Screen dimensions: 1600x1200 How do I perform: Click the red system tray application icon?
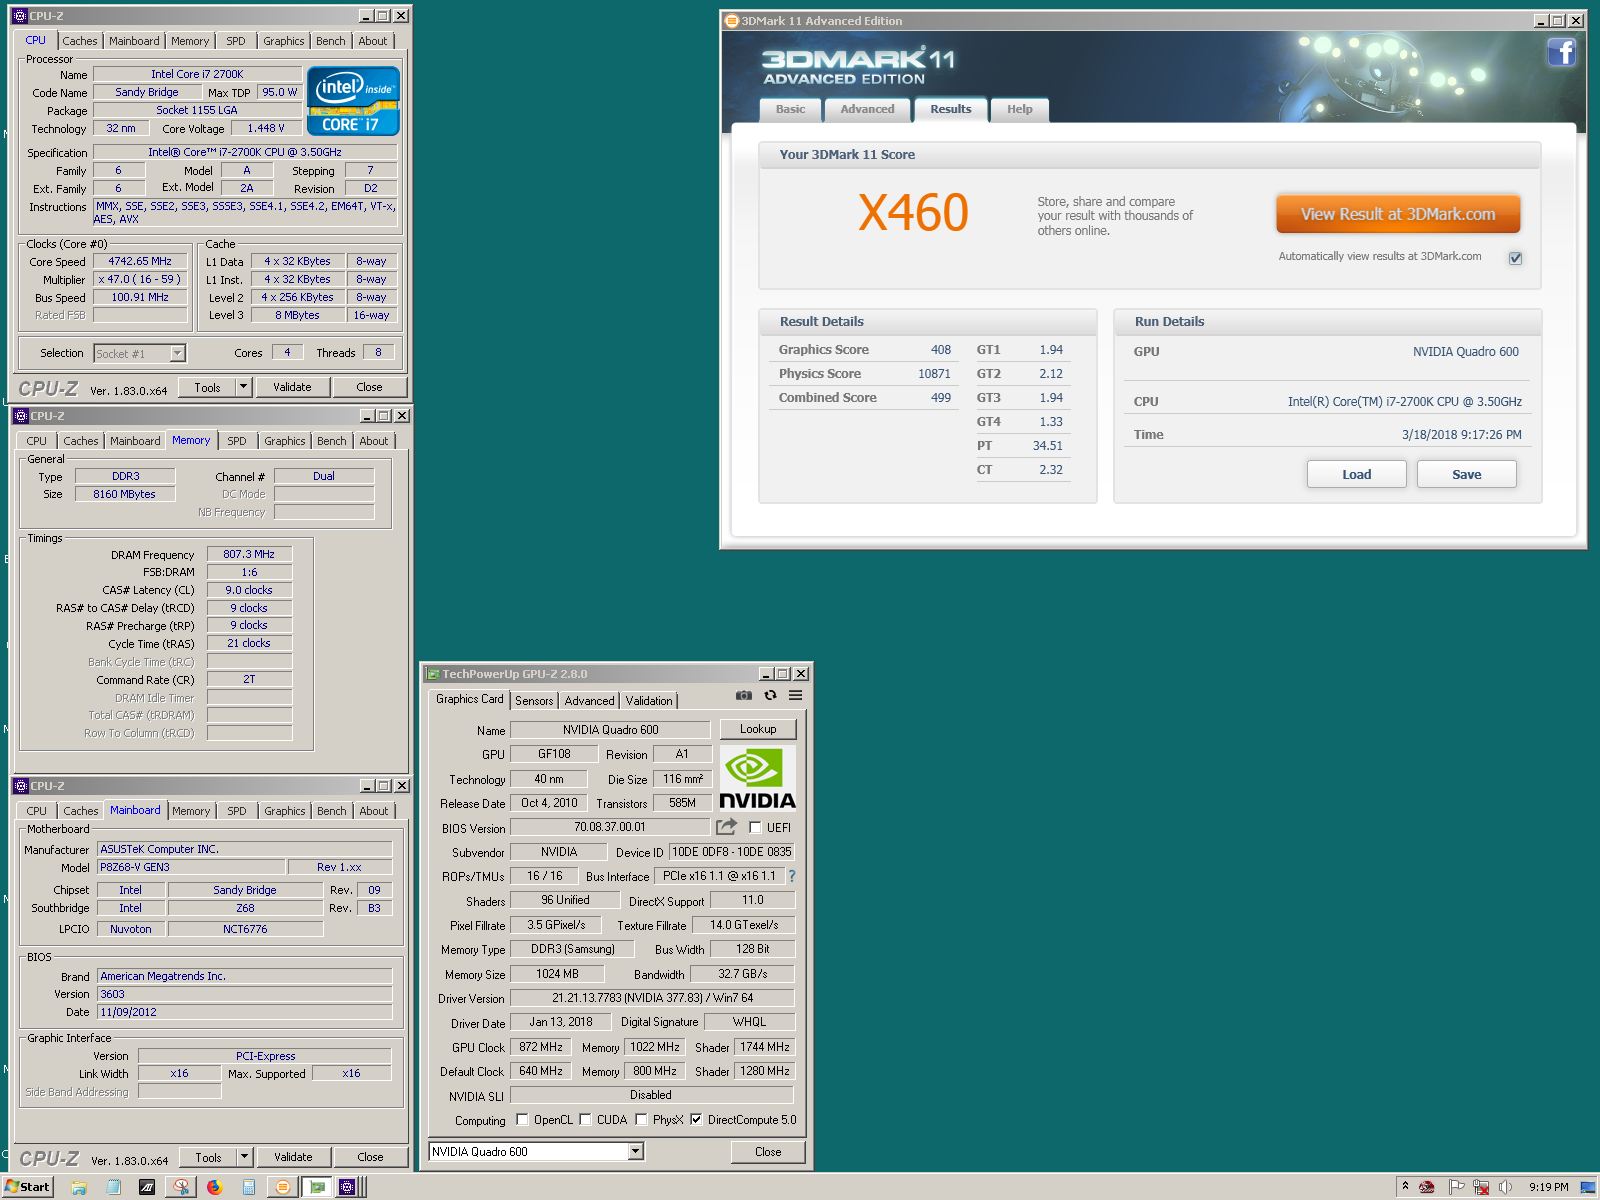tap(1427, 1187)
